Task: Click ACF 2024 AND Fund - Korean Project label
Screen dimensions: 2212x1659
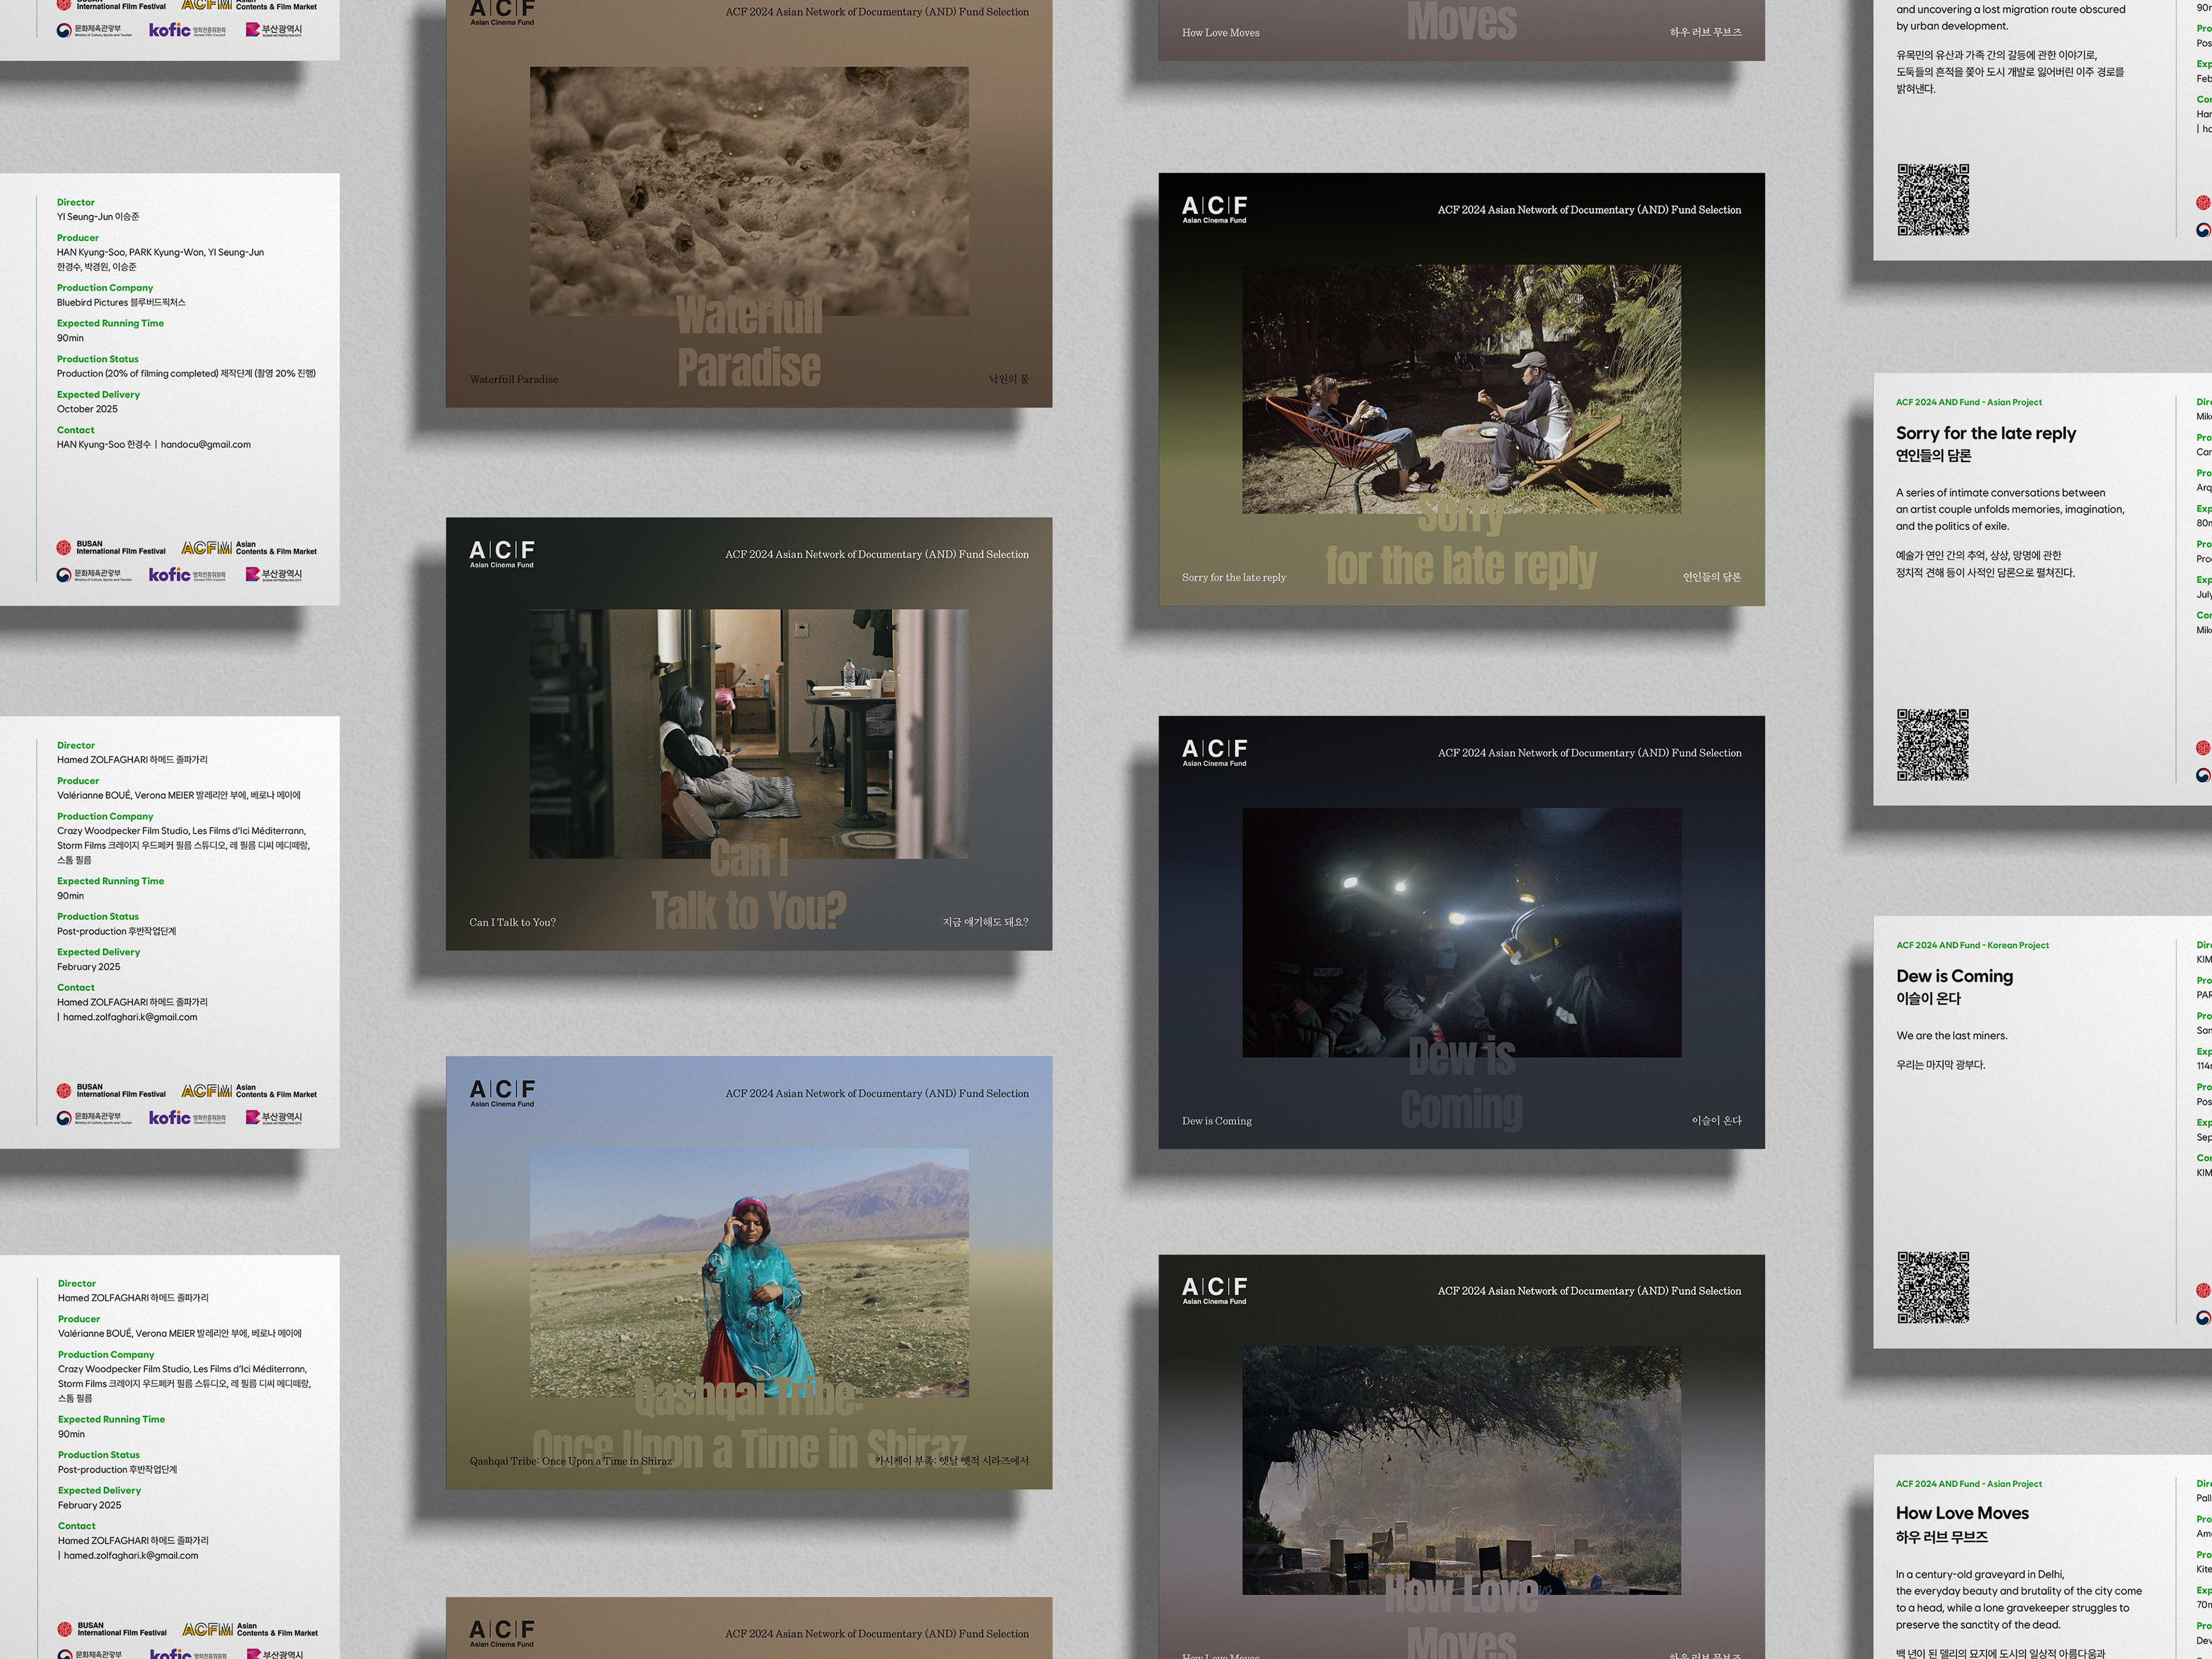Action: coord(1972,945)
